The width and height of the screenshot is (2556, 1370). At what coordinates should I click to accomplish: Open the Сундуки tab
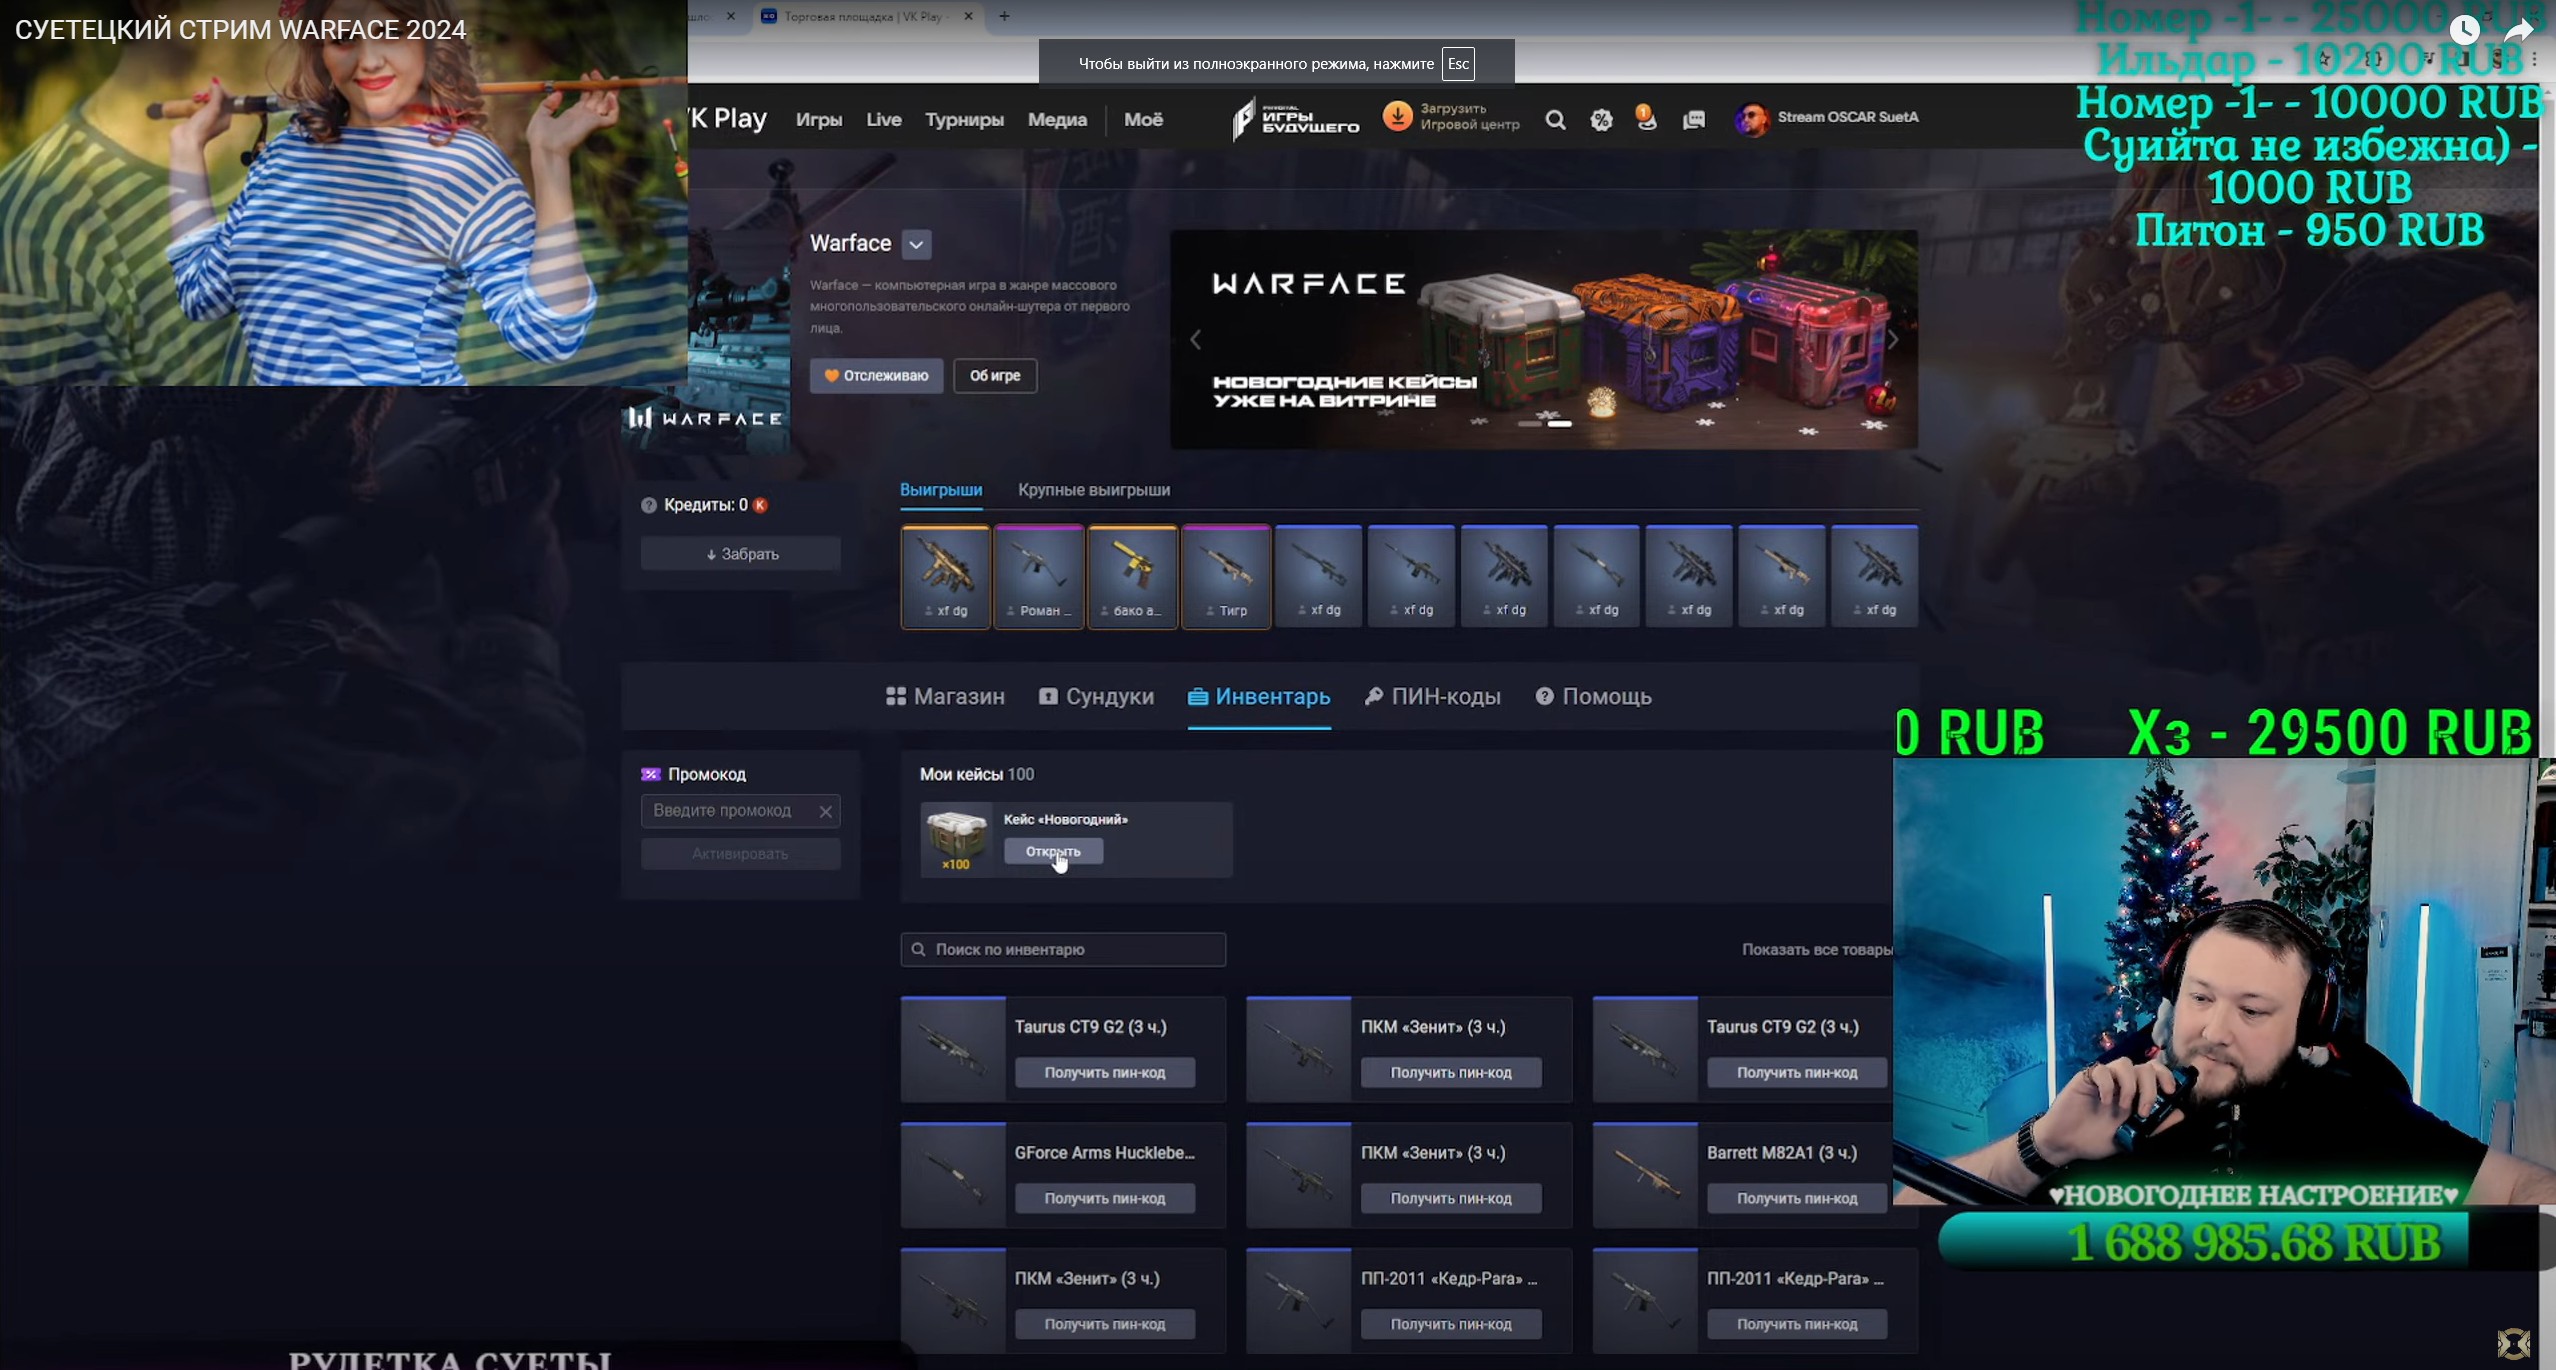pos(1096,697)
